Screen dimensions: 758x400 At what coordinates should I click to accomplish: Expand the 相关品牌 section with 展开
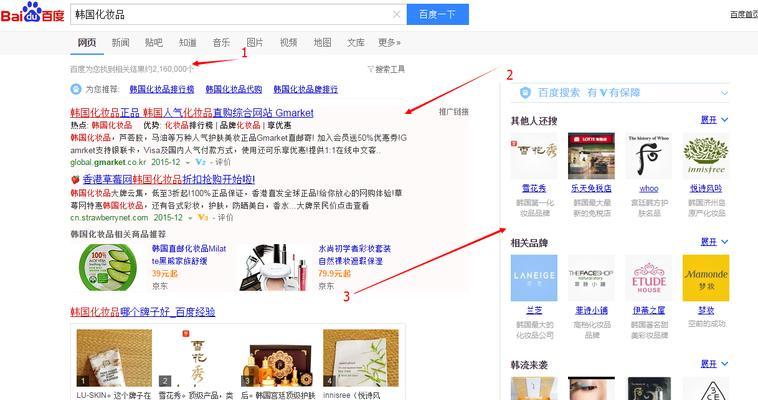click(714, 242)
